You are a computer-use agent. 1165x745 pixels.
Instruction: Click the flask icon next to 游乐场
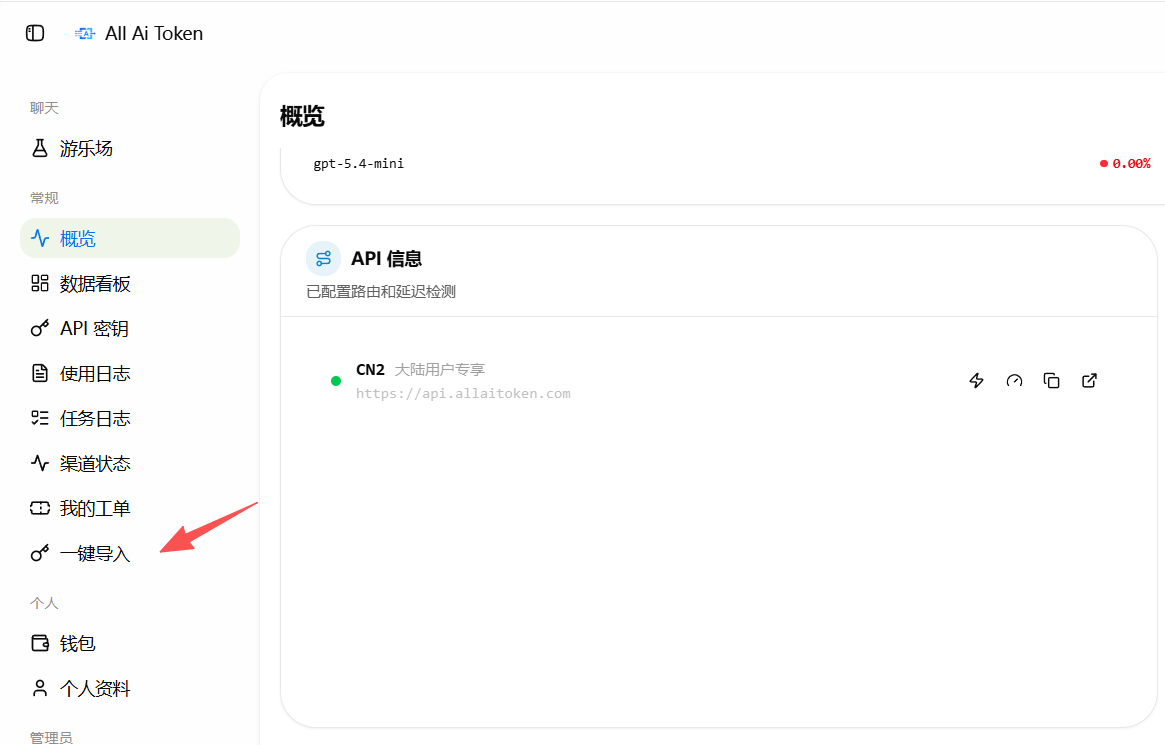click(x=40, y=149)
